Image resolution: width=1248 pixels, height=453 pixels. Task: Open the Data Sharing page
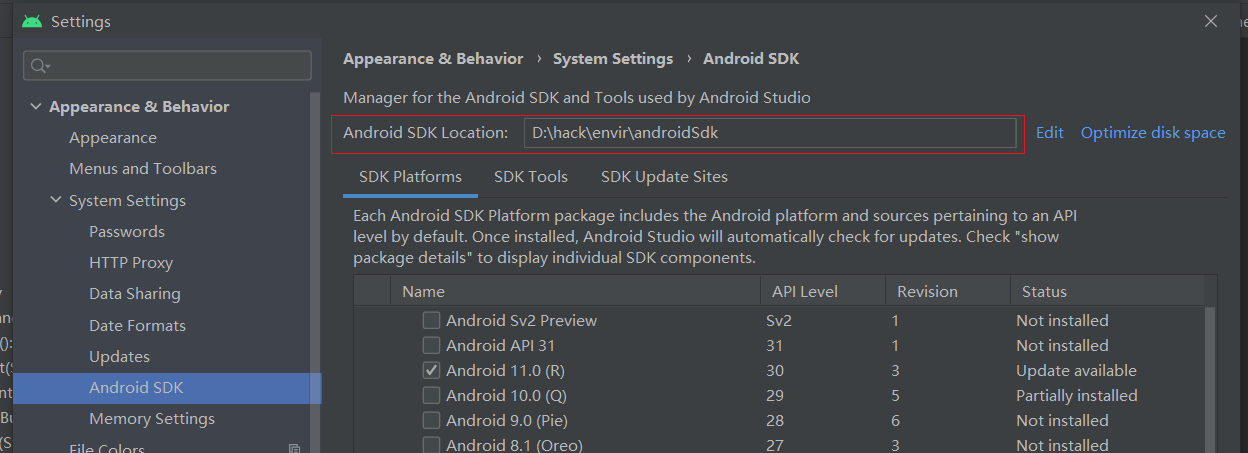pyautogui.click(x=135, y=294)
